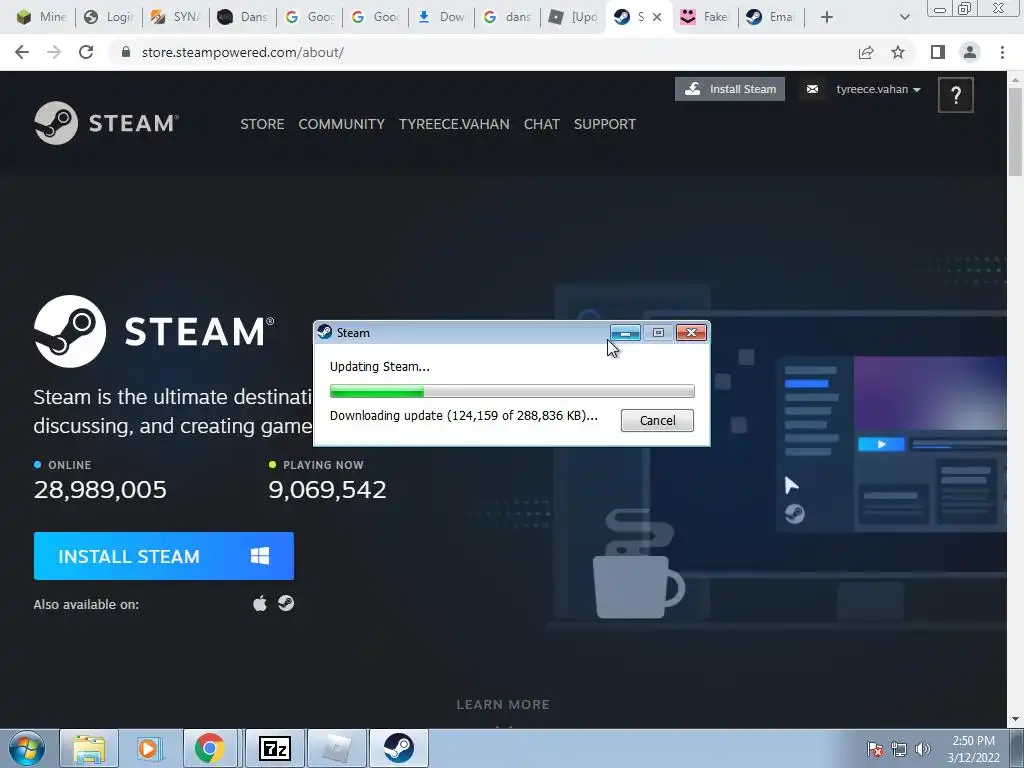Open a new tab with the plus icon
The width and height of the screenshot is (1024, 768).
pos(827,18)
